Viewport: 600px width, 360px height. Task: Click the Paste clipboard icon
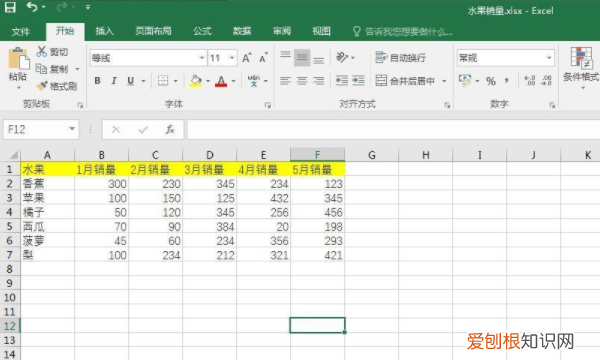coord(18,59)
